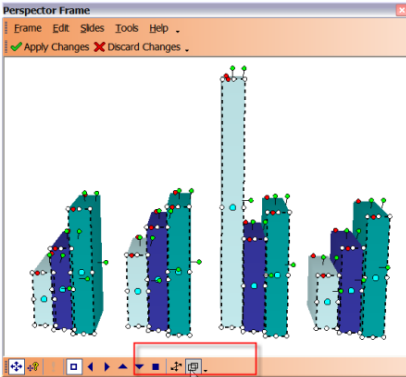This screenshot has height=377, width=406.
Task: Click the right arrow view icon
Action: (107, 367)
